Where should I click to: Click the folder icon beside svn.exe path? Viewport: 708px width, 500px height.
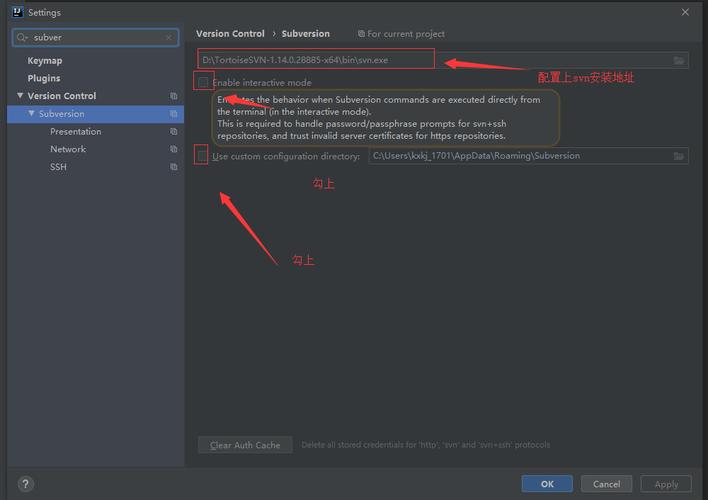pos(679,61)
